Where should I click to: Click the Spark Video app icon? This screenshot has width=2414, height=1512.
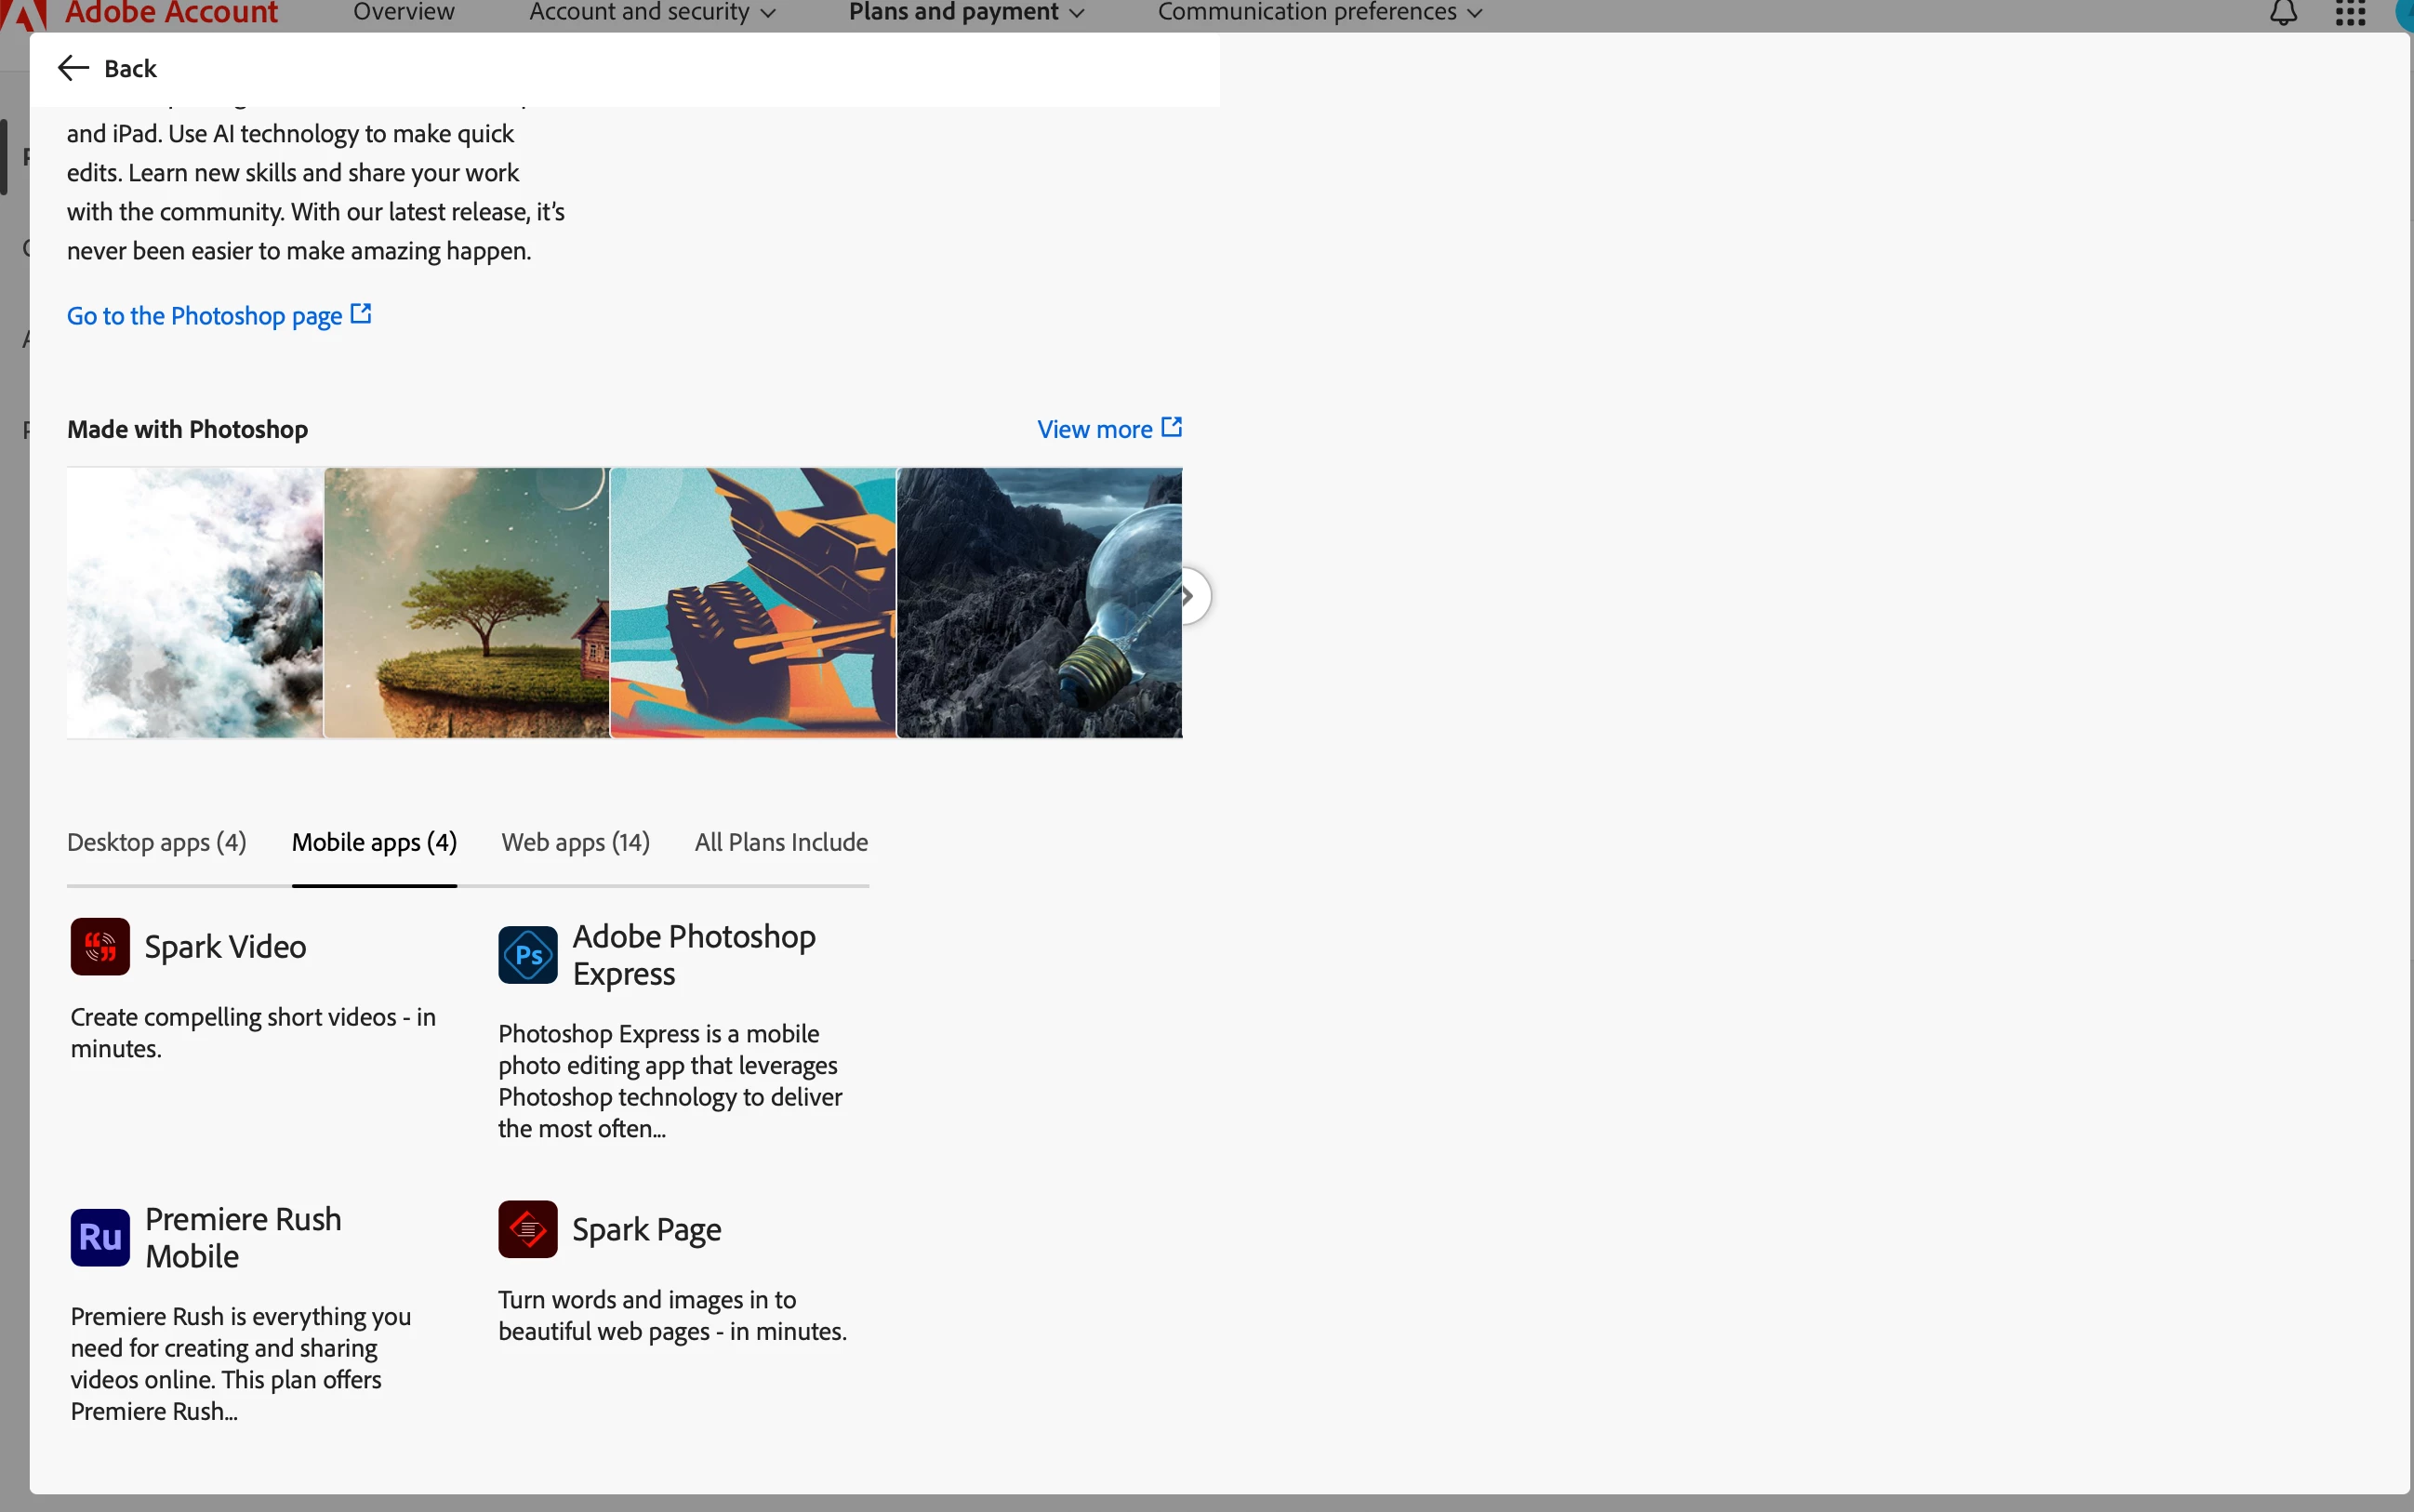click(x=100, y=946)
